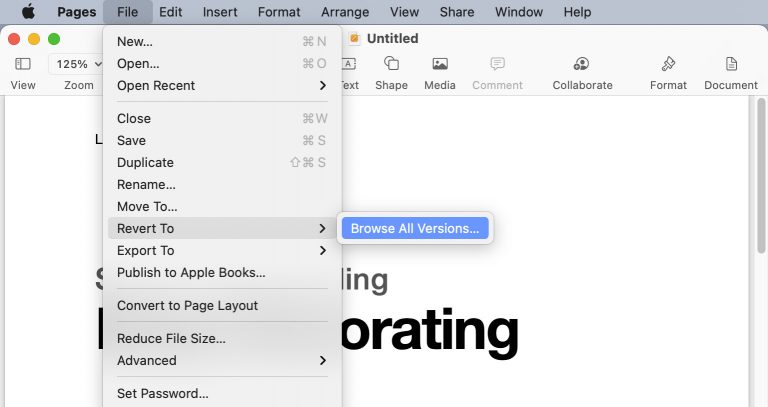The image size is (768, 407).
Task: Open the Help menu
Action: coord(577,12)
